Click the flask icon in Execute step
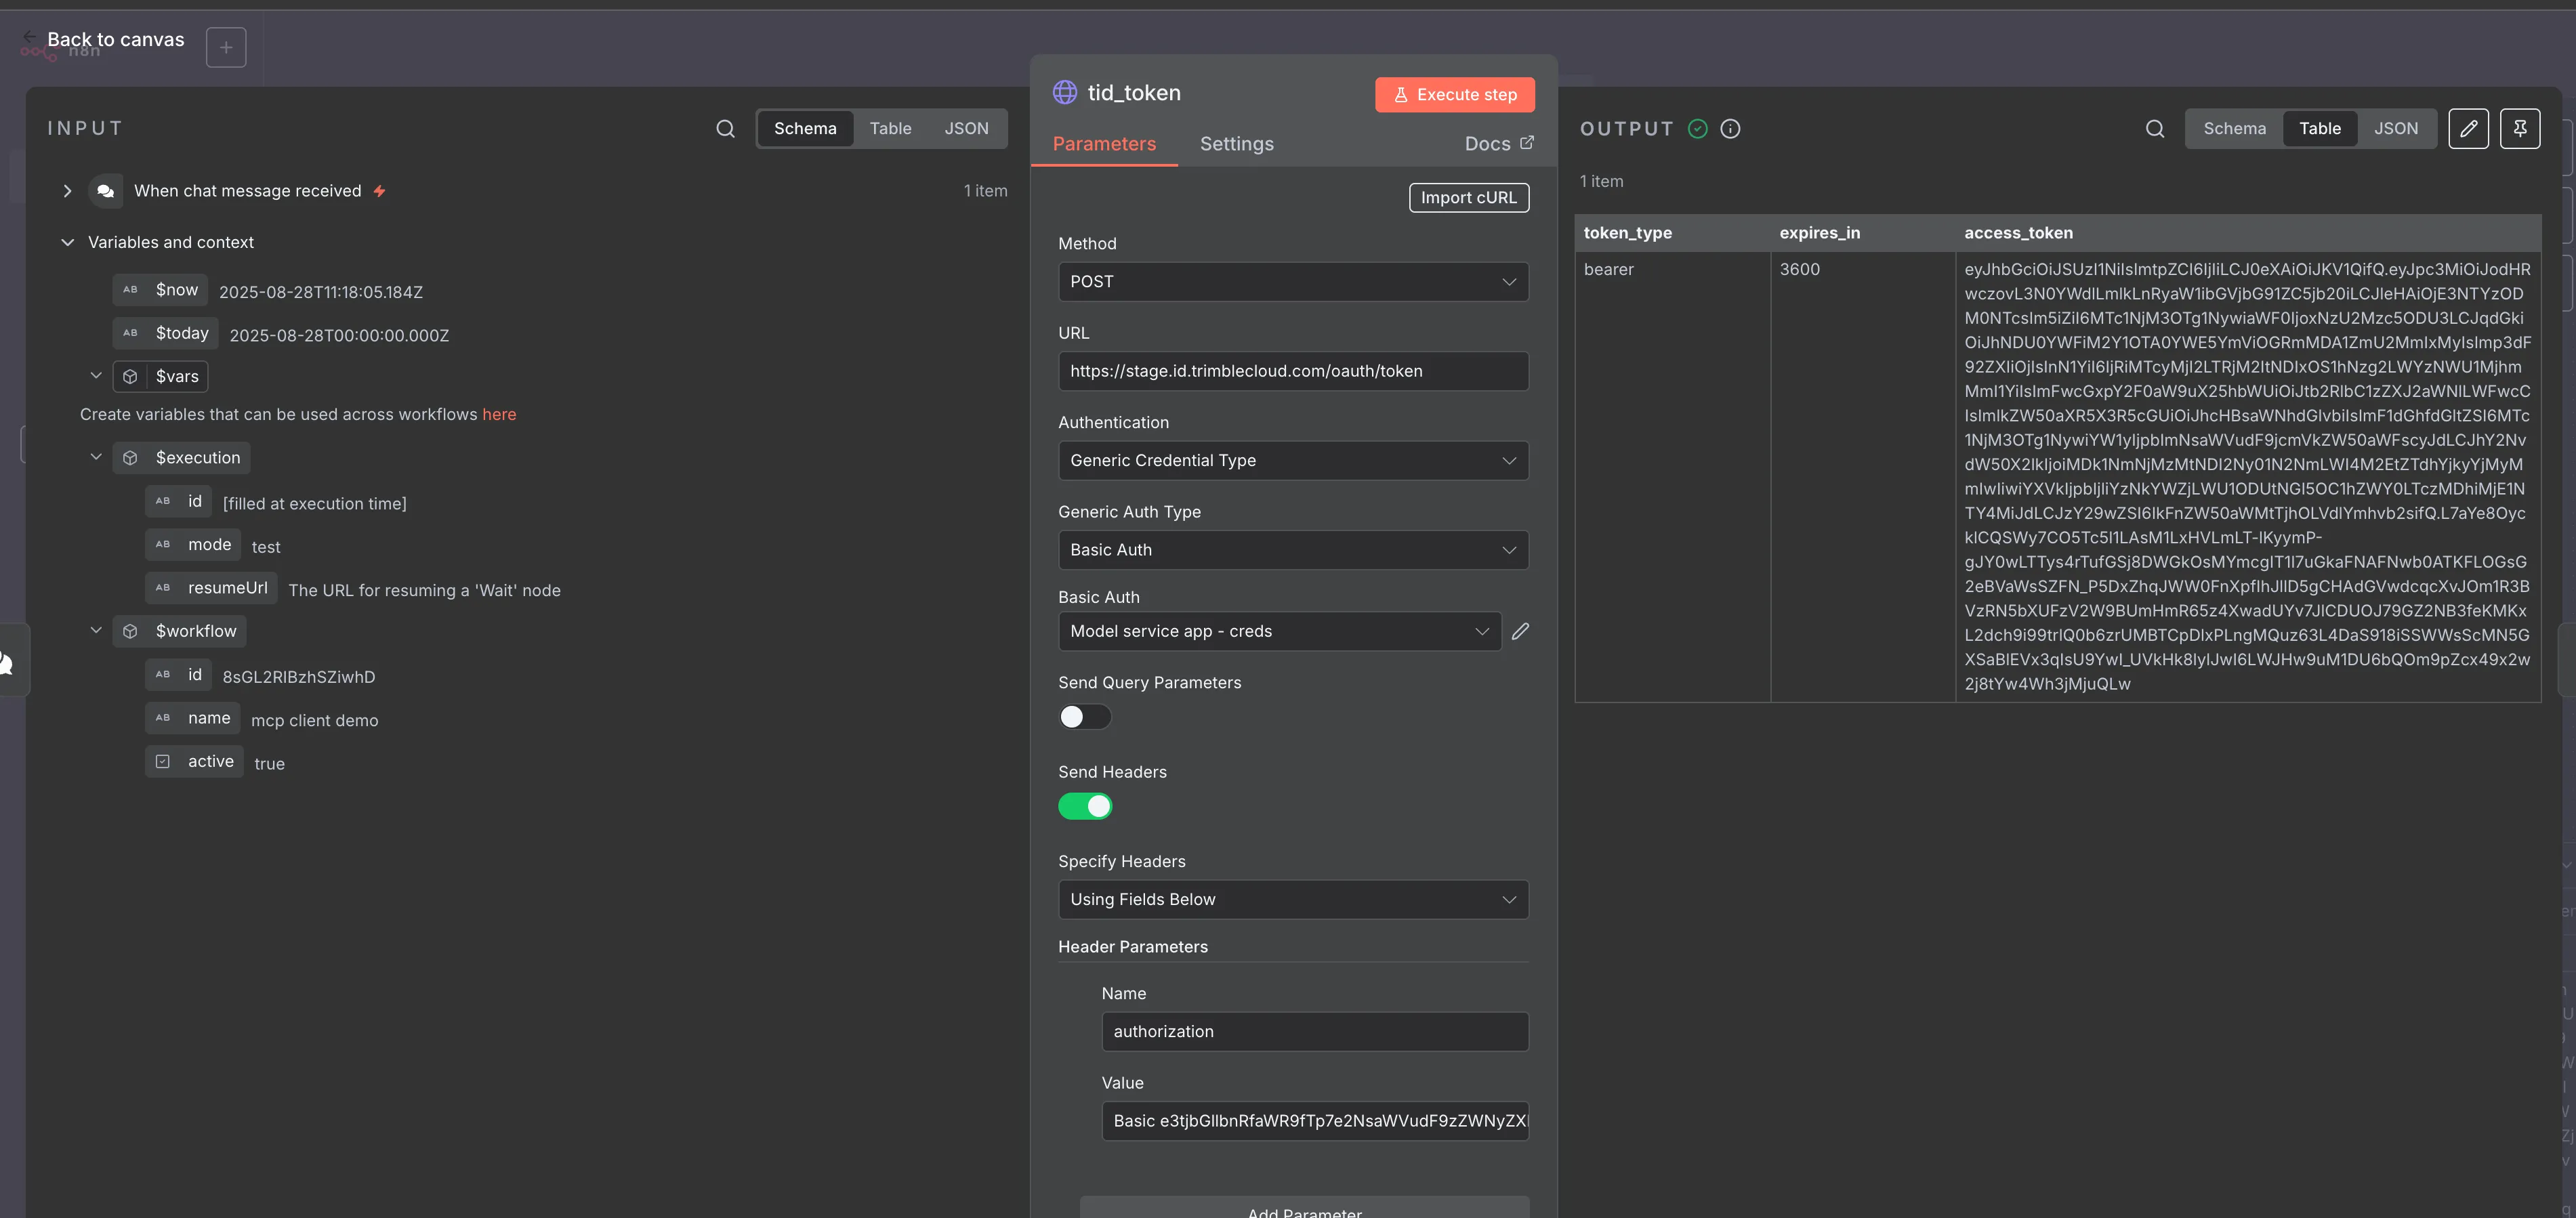2576x1218 pixels. pos(1400,95)
